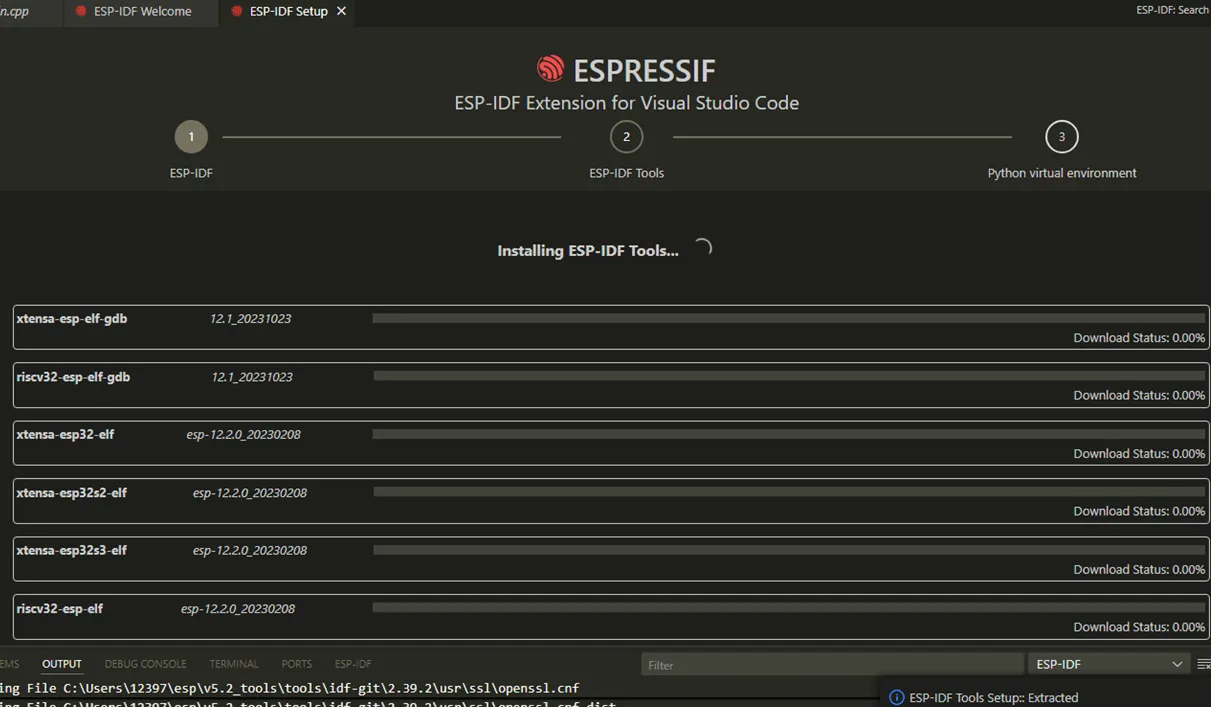This screenshot has height=707, width=1211.
Task: Click the xtensa-esp32s3-elf tool name
Action: (72, 551)
